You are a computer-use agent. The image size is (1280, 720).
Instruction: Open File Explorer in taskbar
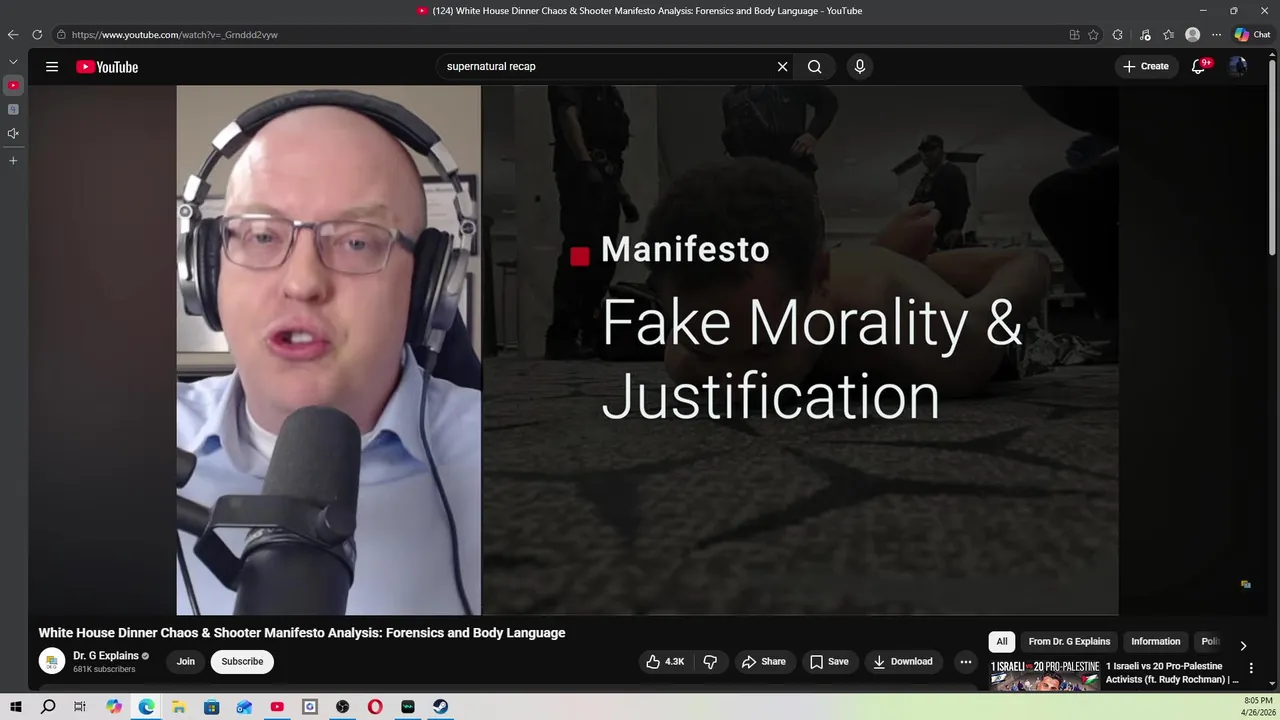coord(179,707)
